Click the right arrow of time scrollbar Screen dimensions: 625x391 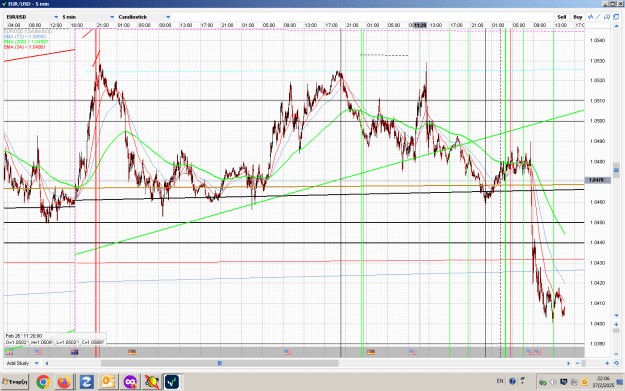(568, 363)
